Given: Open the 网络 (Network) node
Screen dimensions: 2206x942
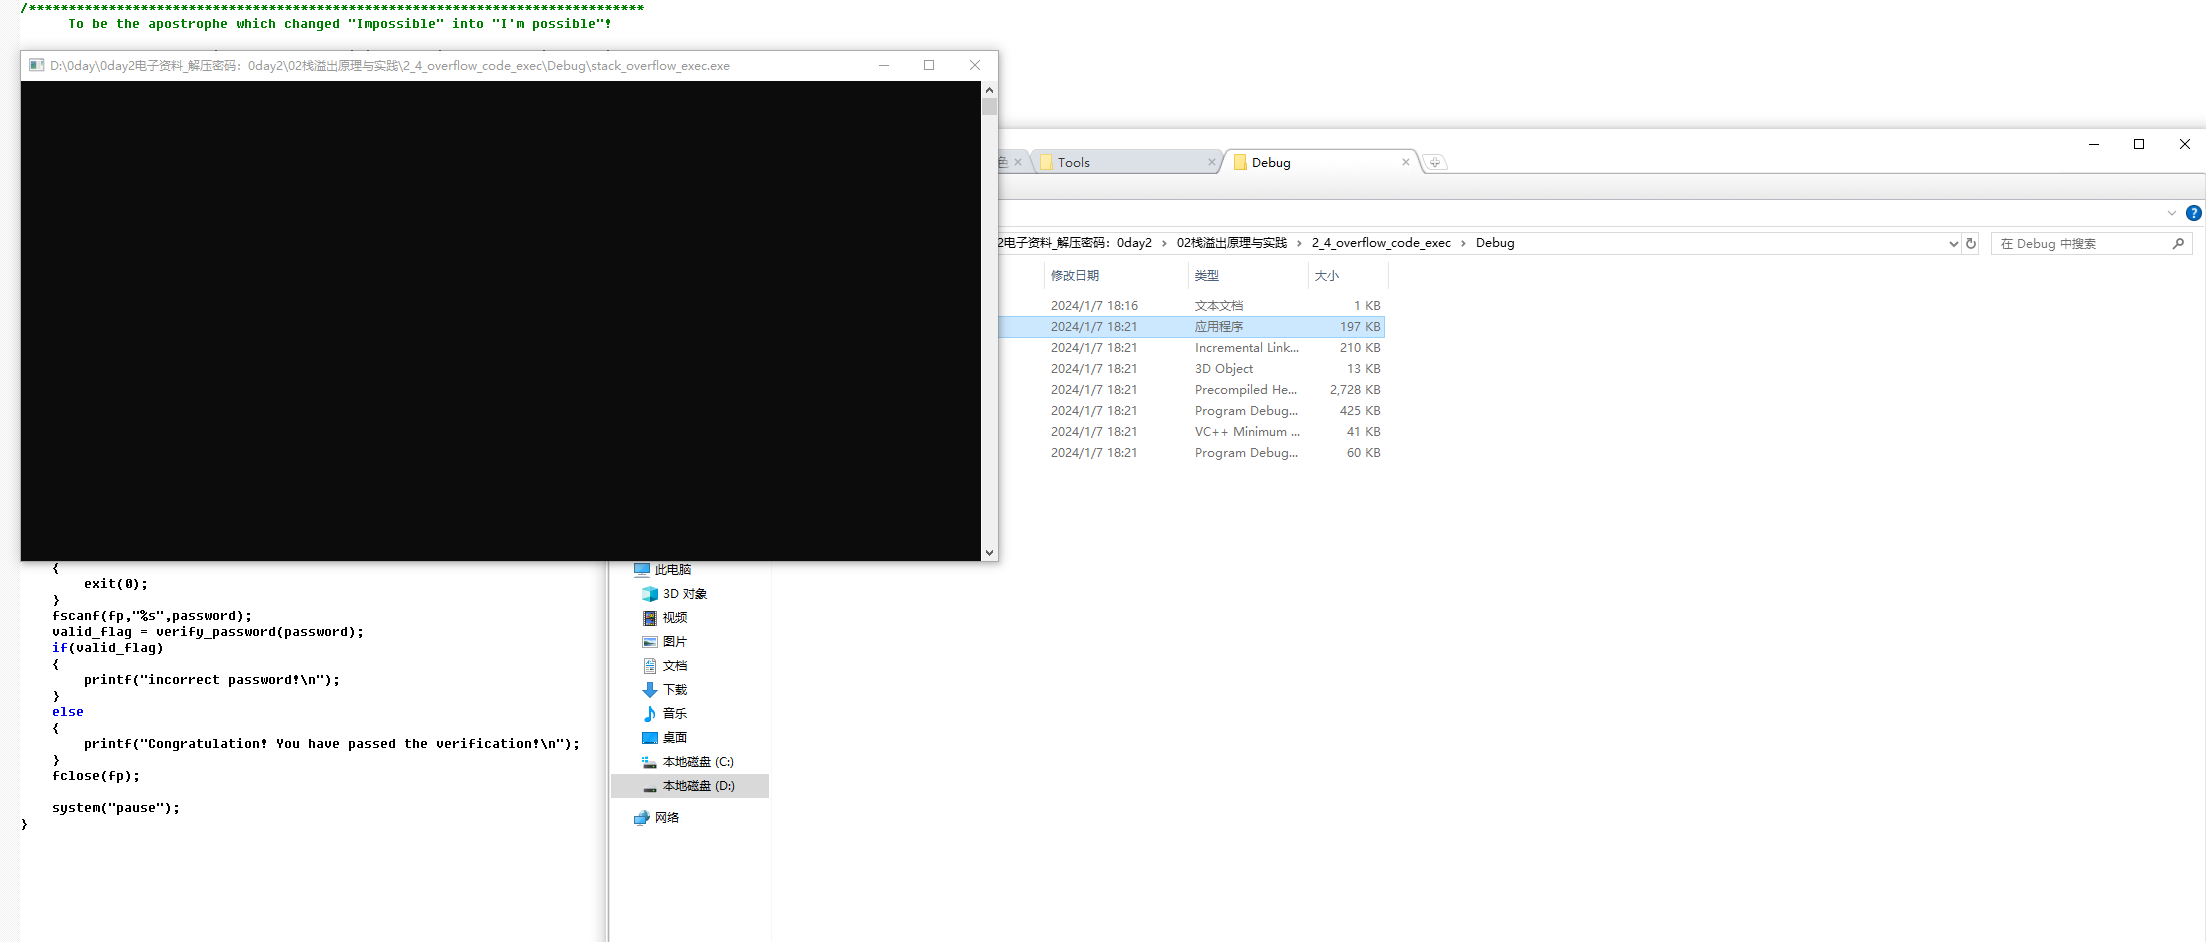Looking at the screenshot, I should pos(668,817).
